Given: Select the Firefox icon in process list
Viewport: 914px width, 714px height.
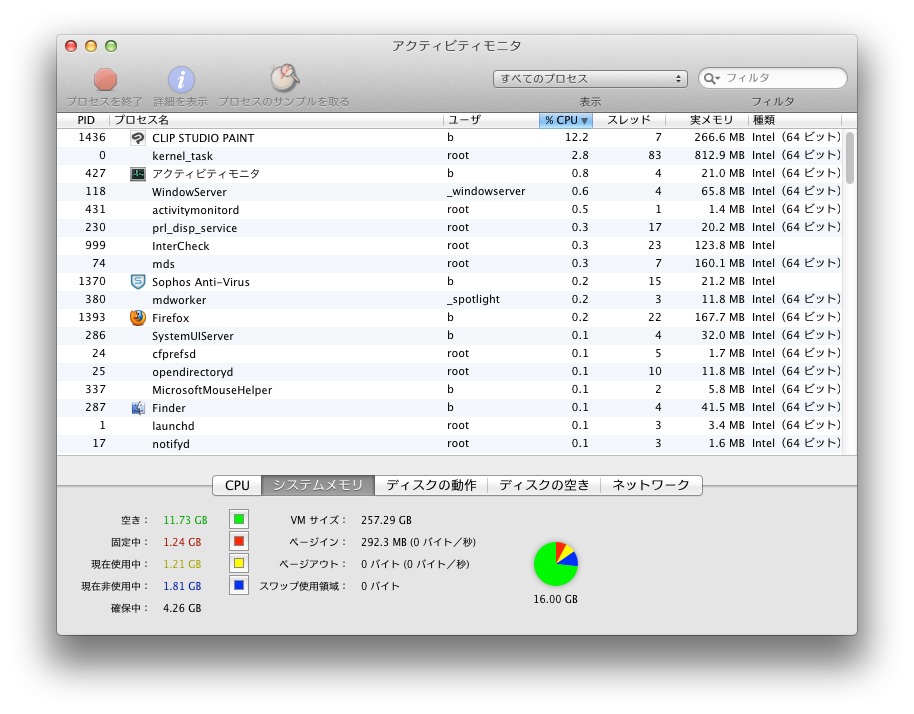Looking at the screenshot, I should click(138, 318).
